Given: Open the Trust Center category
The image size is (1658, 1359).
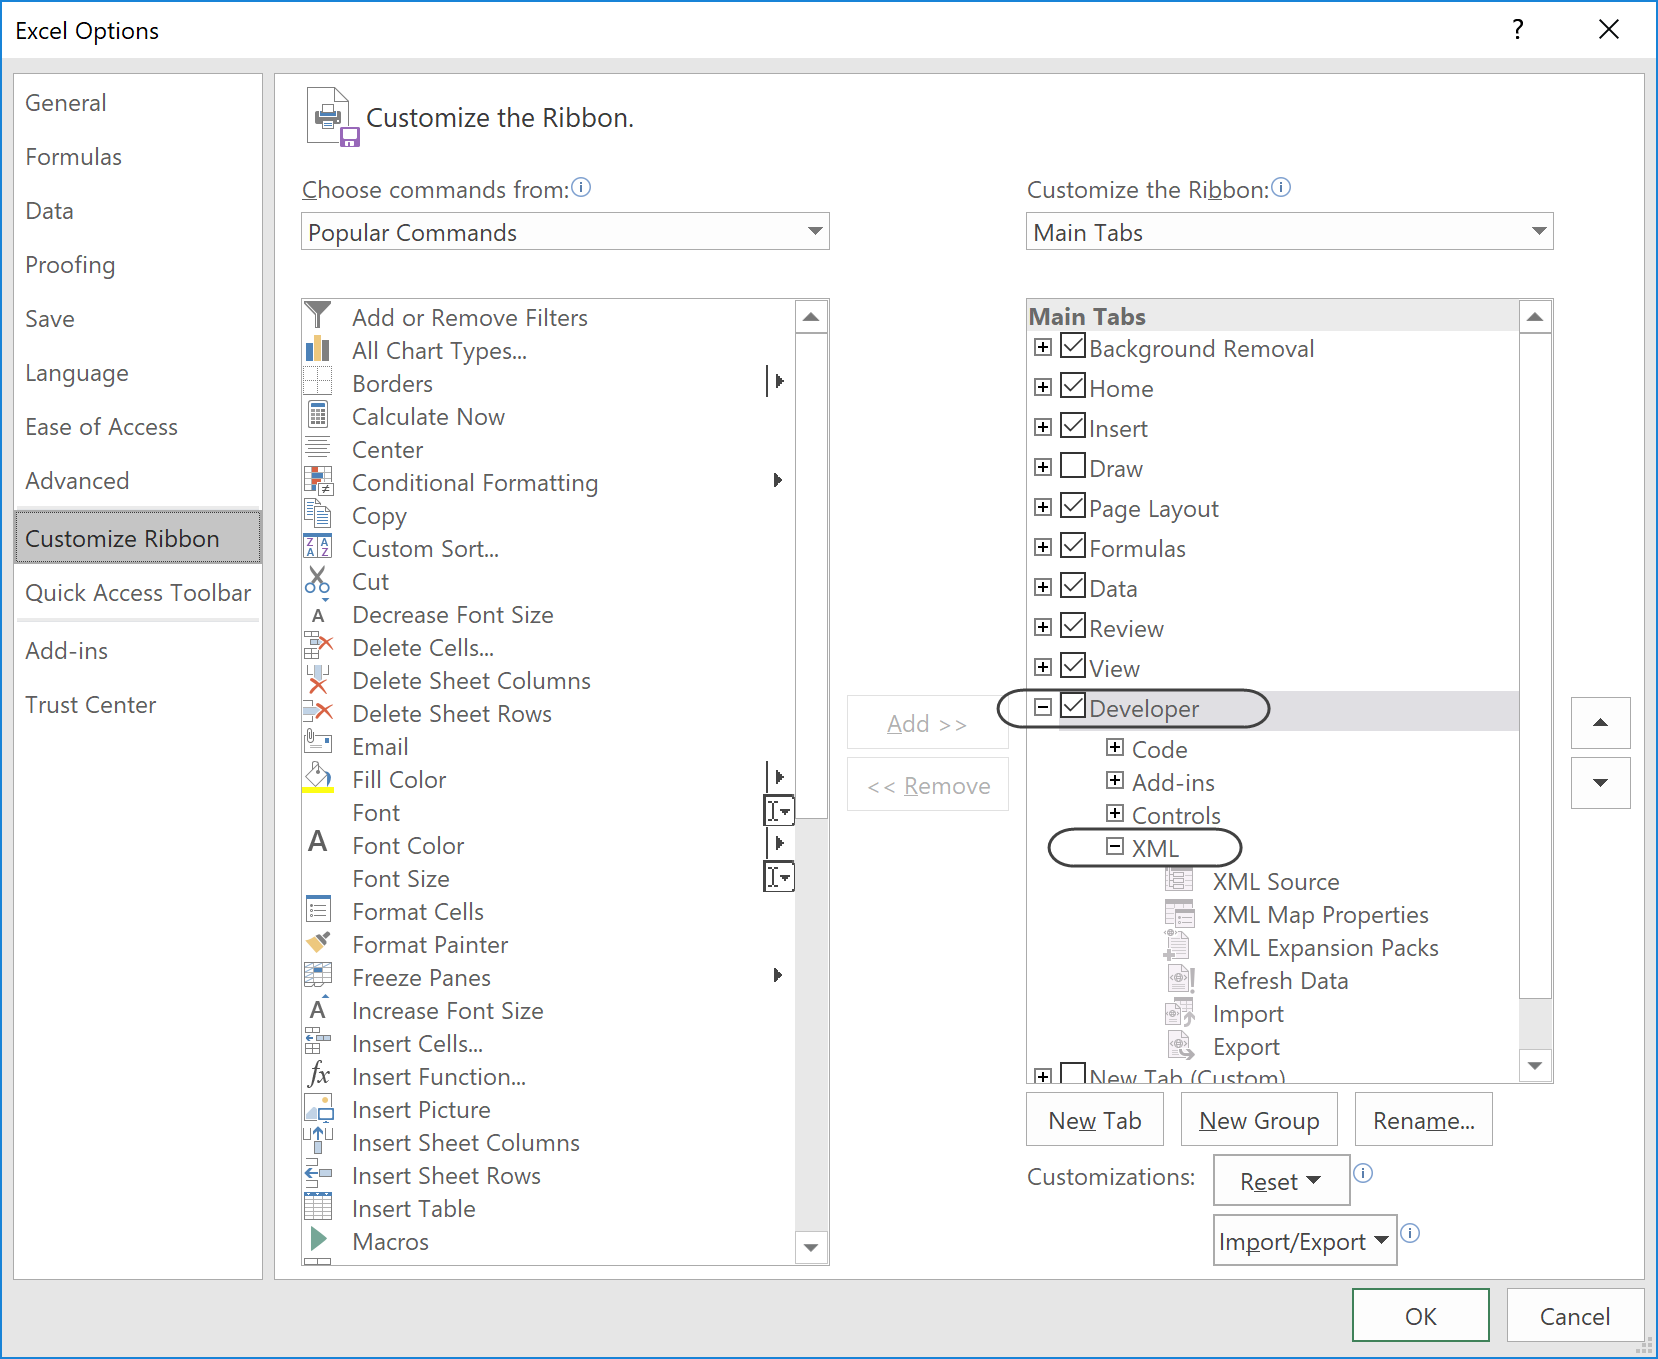Looking at the screenshot, I should [x=138, y=705].
